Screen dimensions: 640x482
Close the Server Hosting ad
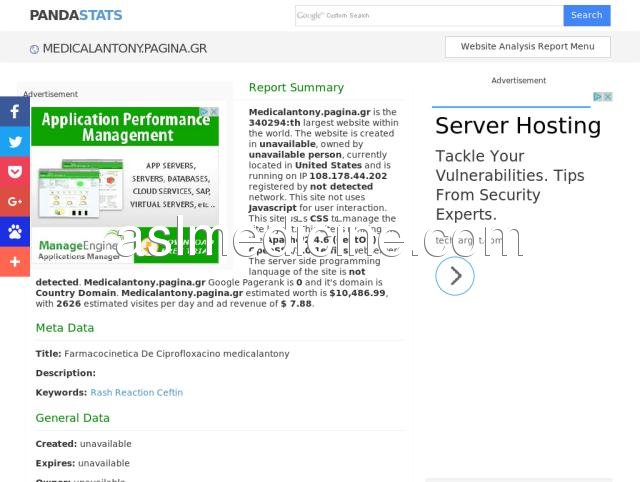607,97
